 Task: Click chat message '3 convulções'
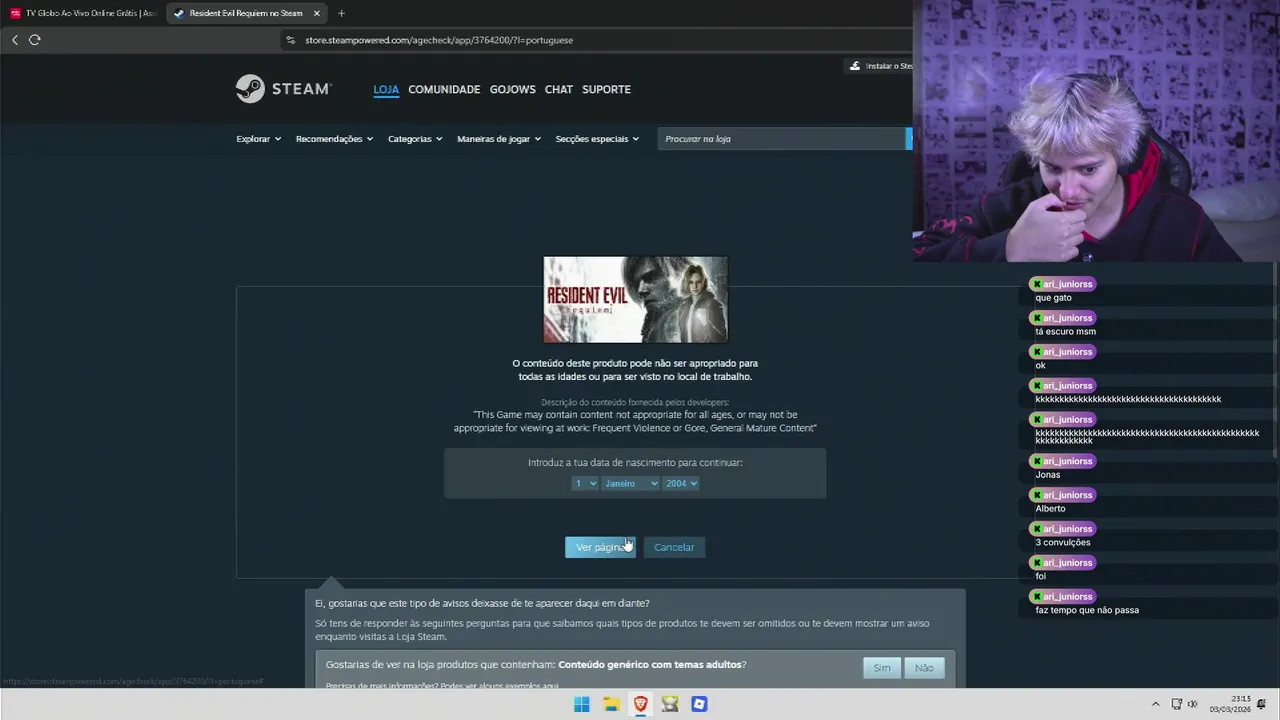[1063, 543]
